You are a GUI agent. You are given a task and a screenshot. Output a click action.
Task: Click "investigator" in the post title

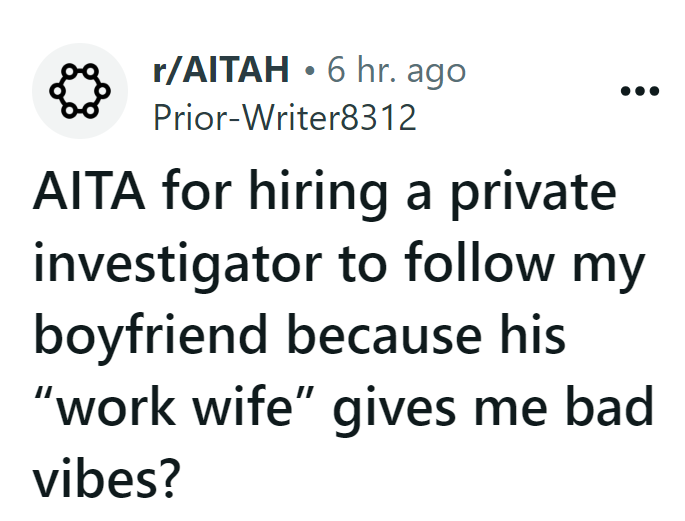(x=178, y=265)
